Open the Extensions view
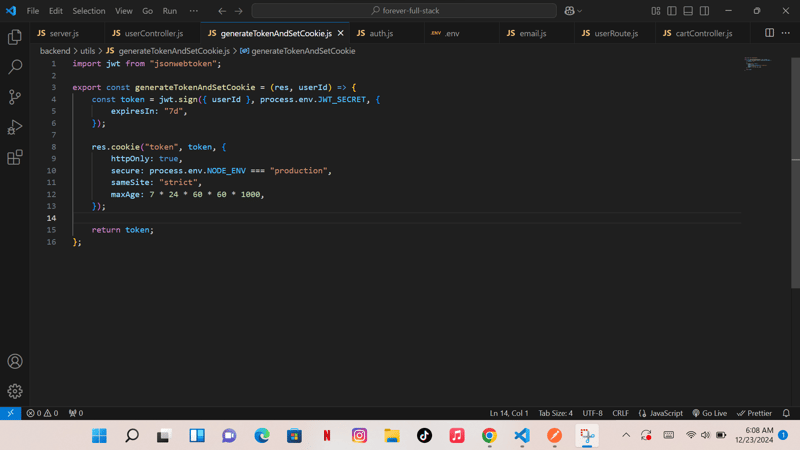The width and height of the screenshot is (800, 450). point(15,157)
